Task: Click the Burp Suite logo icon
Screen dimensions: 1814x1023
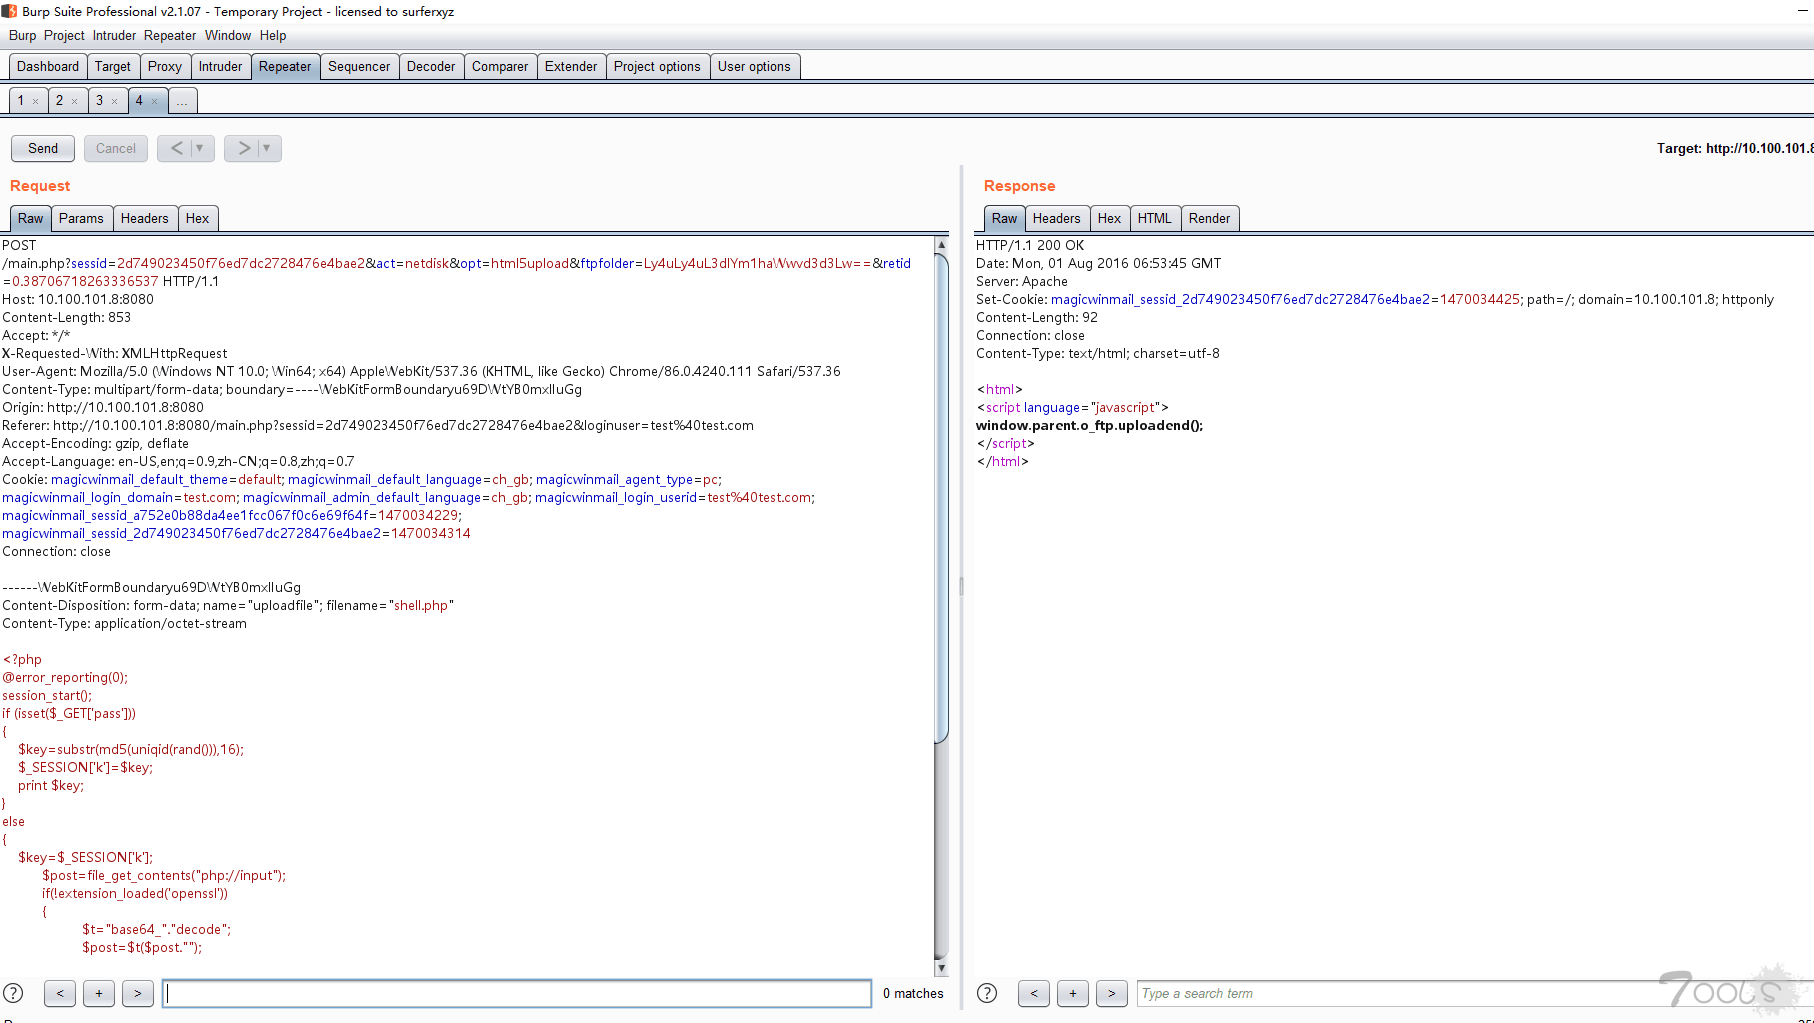Action: pyautogui.click(x=9, y=11)
